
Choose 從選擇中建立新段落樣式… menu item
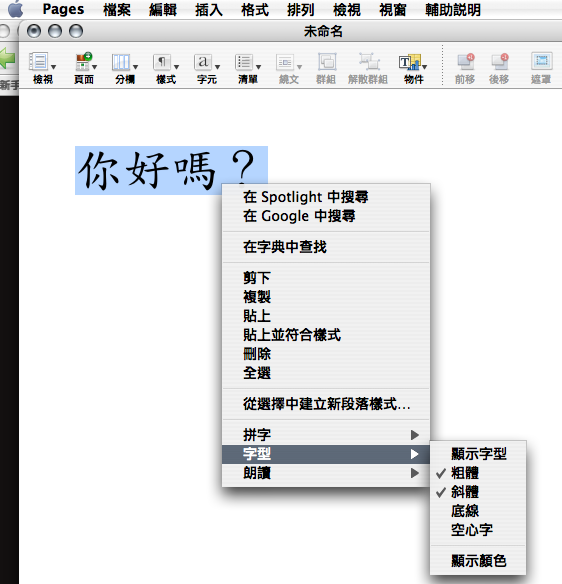pos(326,404)
